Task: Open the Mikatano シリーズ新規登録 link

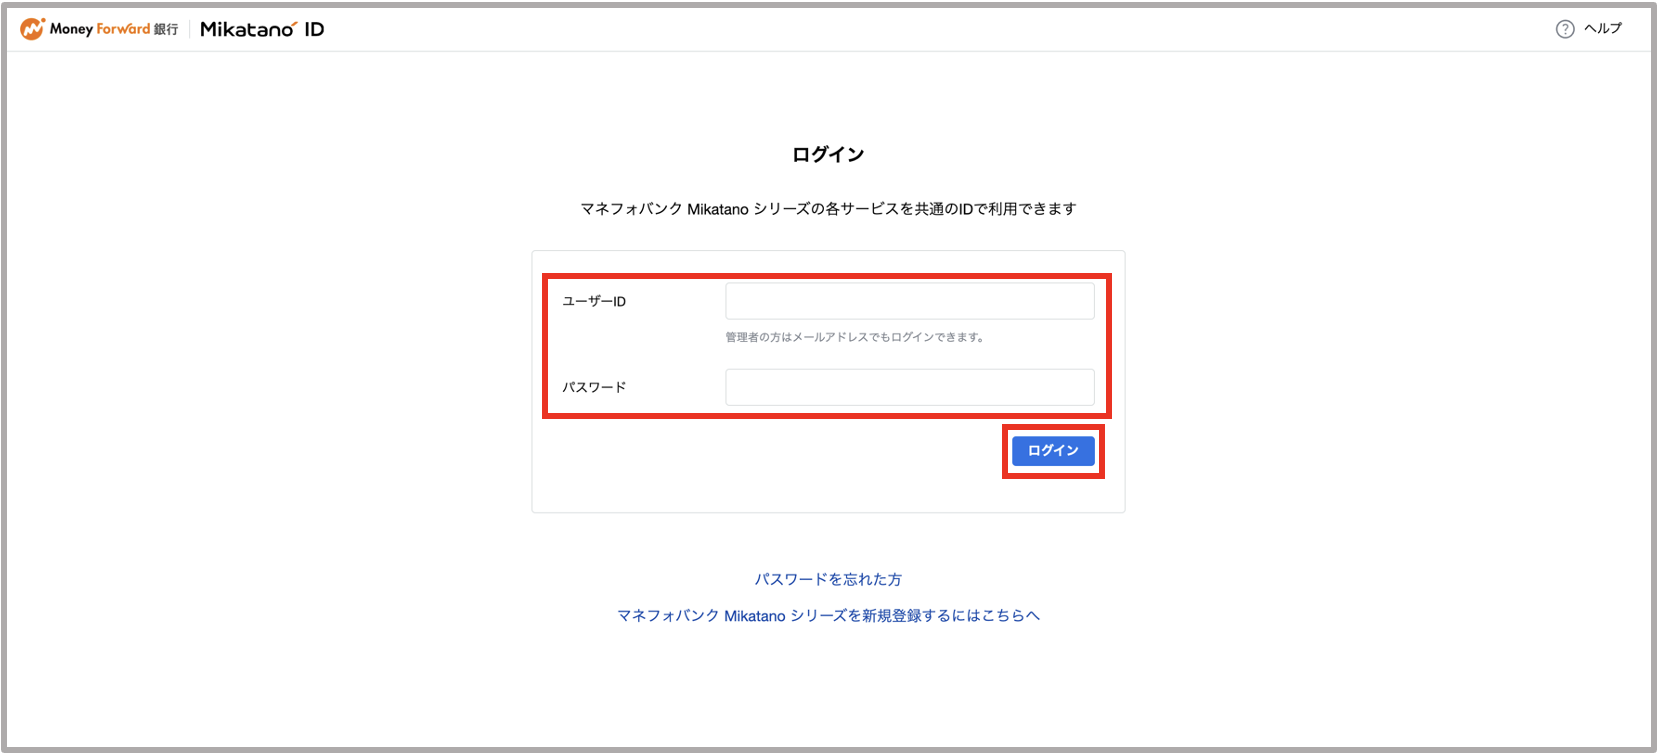Action: 828,615
